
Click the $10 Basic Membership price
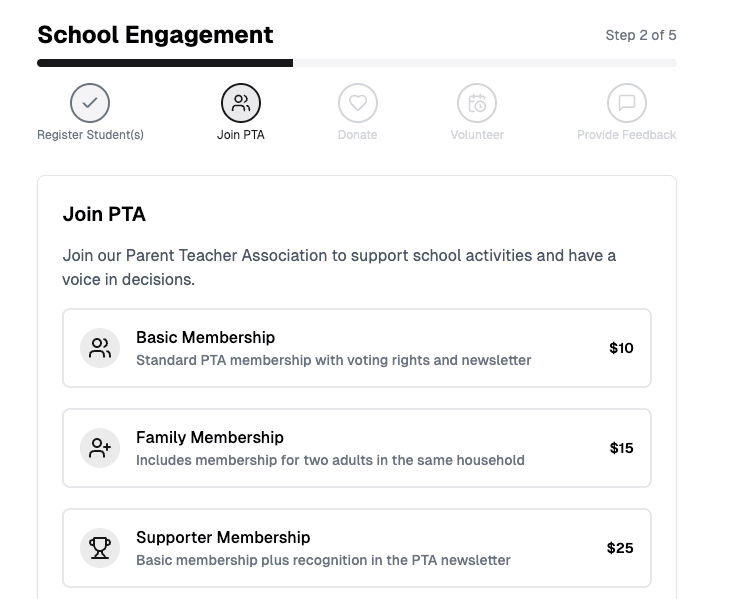pos(621,348)
